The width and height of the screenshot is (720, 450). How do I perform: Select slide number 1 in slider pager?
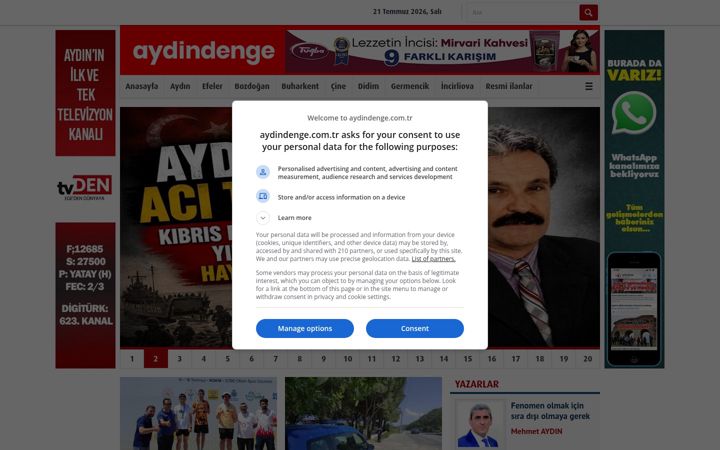click(x=132, y=359)
